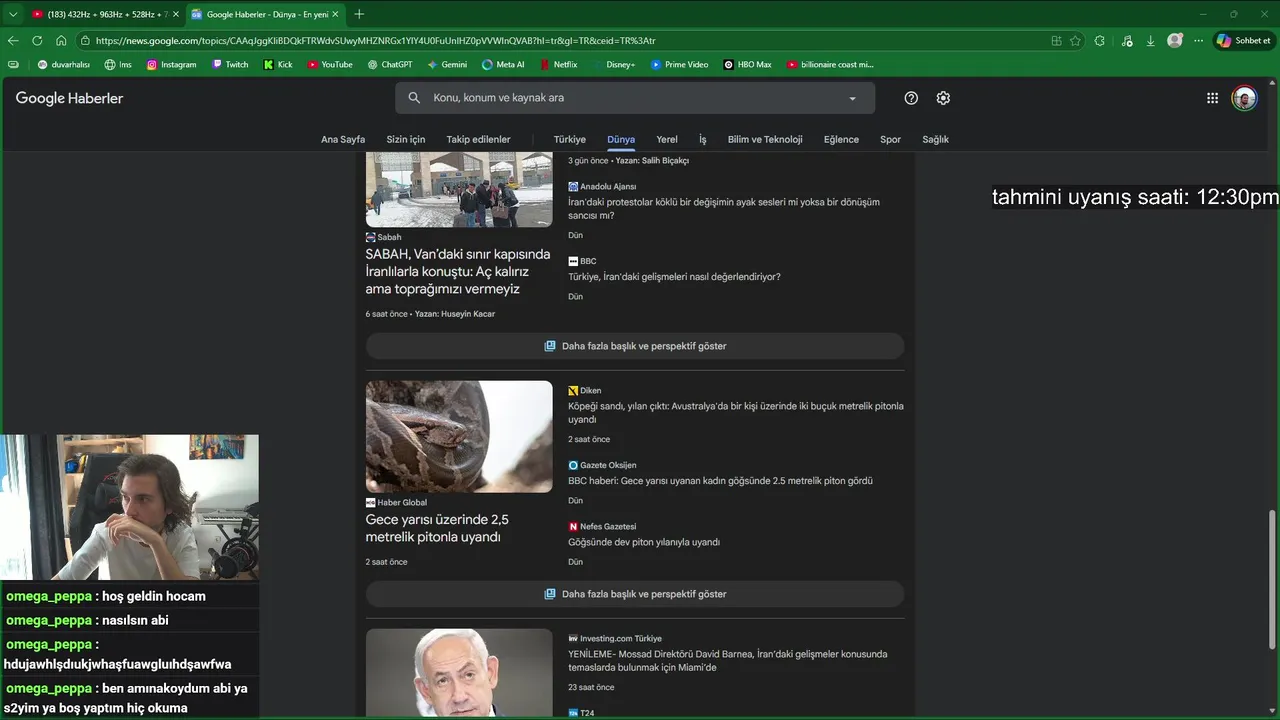This screenshot has height=720, width=1280.
Task: Expand search options dropdown arrow
Action: 852,98
